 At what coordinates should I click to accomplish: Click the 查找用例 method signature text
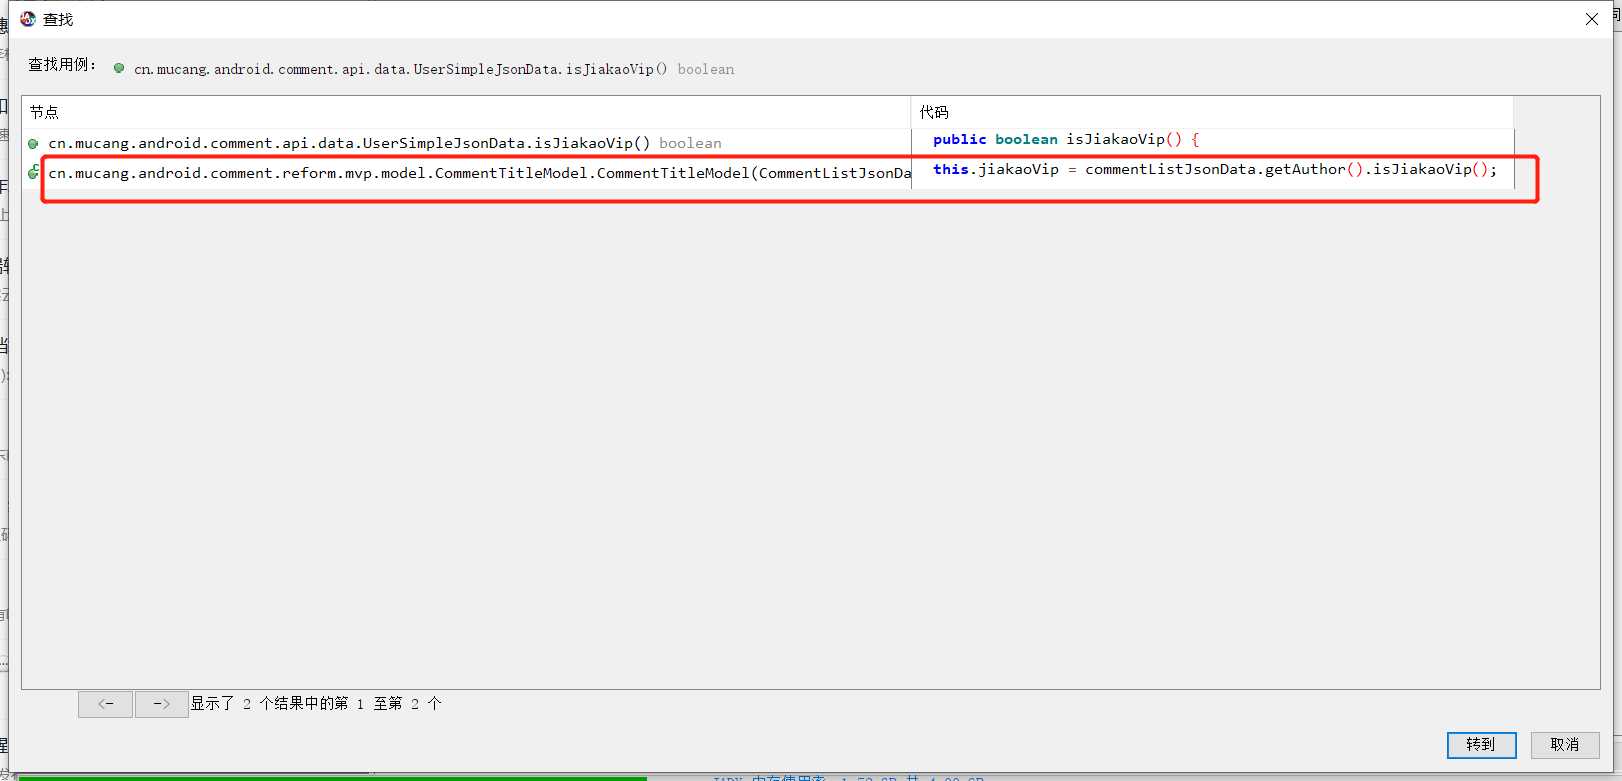coord(434,69)
